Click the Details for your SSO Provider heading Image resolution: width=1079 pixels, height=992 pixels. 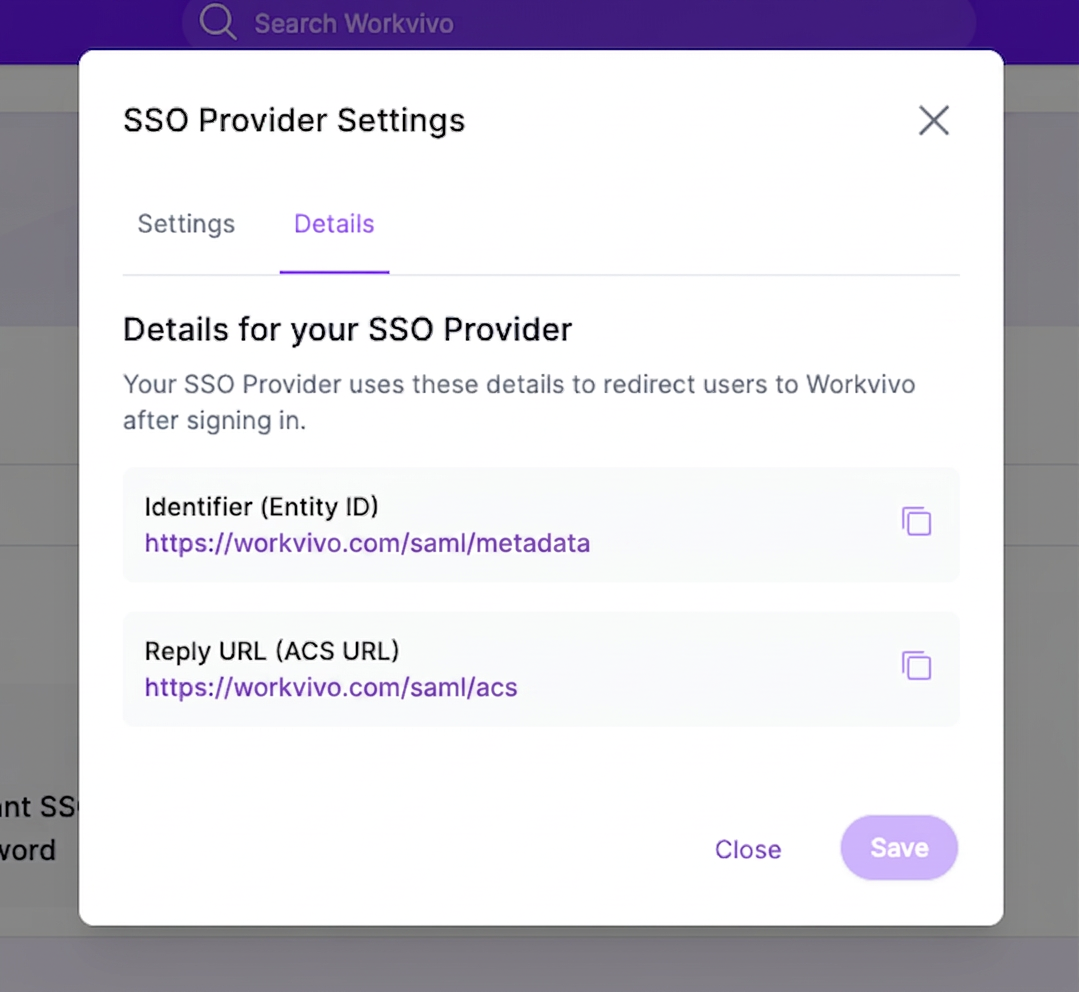348,329
